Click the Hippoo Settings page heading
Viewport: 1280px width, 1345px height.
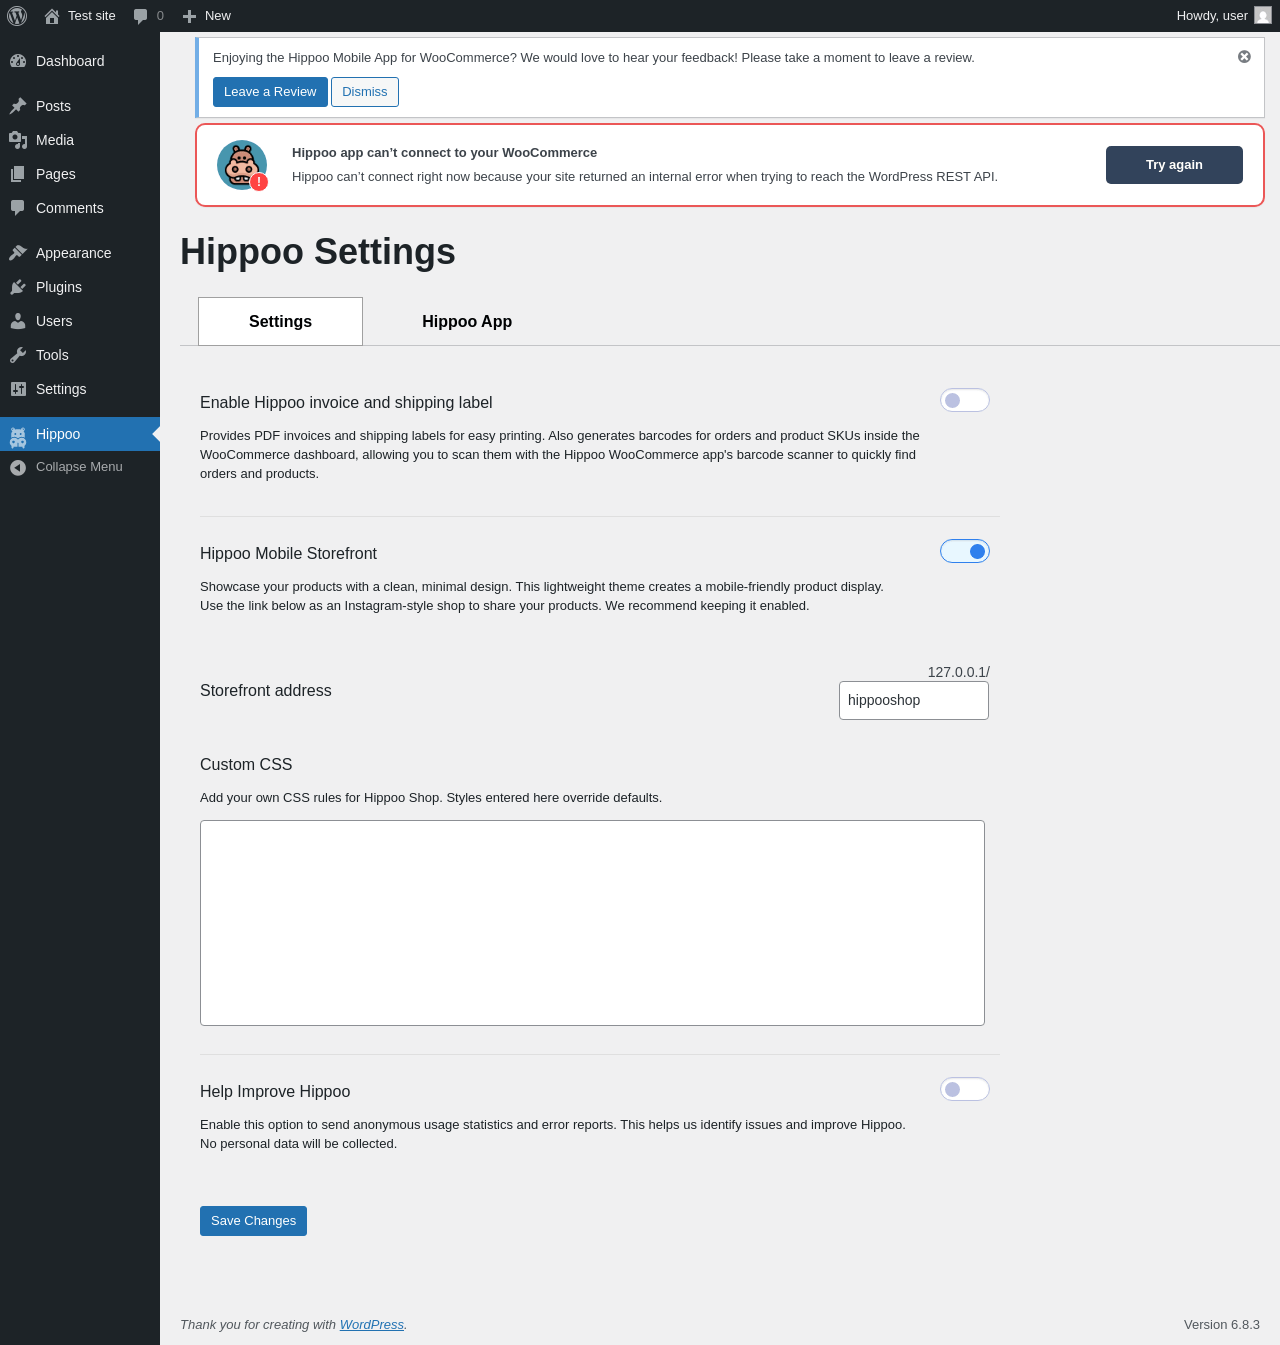[318, 252]
